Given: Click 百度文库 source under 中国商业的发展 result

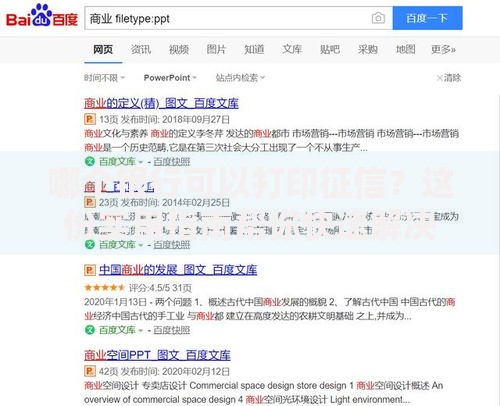Looking at the screenshot, I should click(x=117, y=330).
